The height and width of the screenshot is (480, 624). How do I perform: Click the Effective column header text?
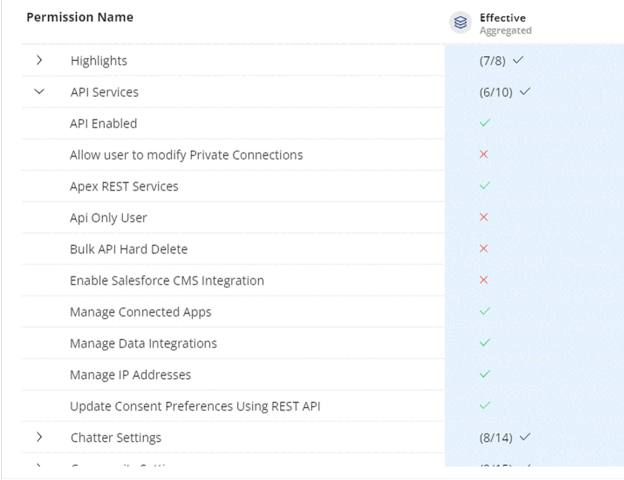502,17
